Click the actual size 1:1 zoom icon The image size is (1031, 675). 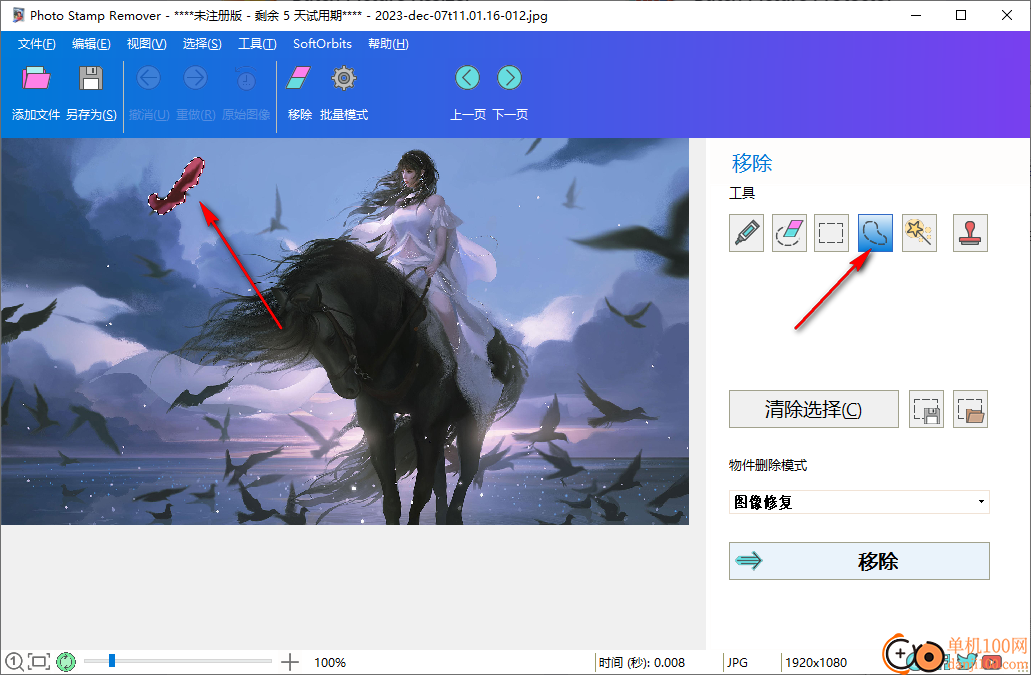pyautogui.click(x=14, y=662)
